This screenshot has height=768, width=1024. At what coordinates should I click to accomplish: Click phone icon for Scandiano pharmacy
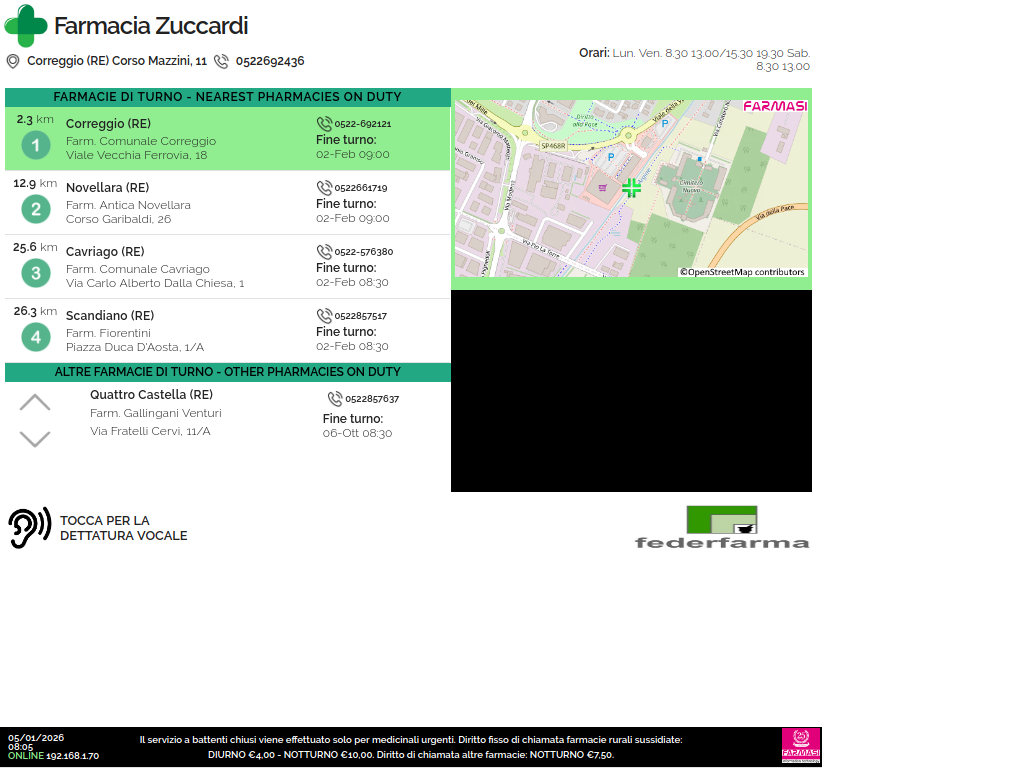(x=324, y=316)
